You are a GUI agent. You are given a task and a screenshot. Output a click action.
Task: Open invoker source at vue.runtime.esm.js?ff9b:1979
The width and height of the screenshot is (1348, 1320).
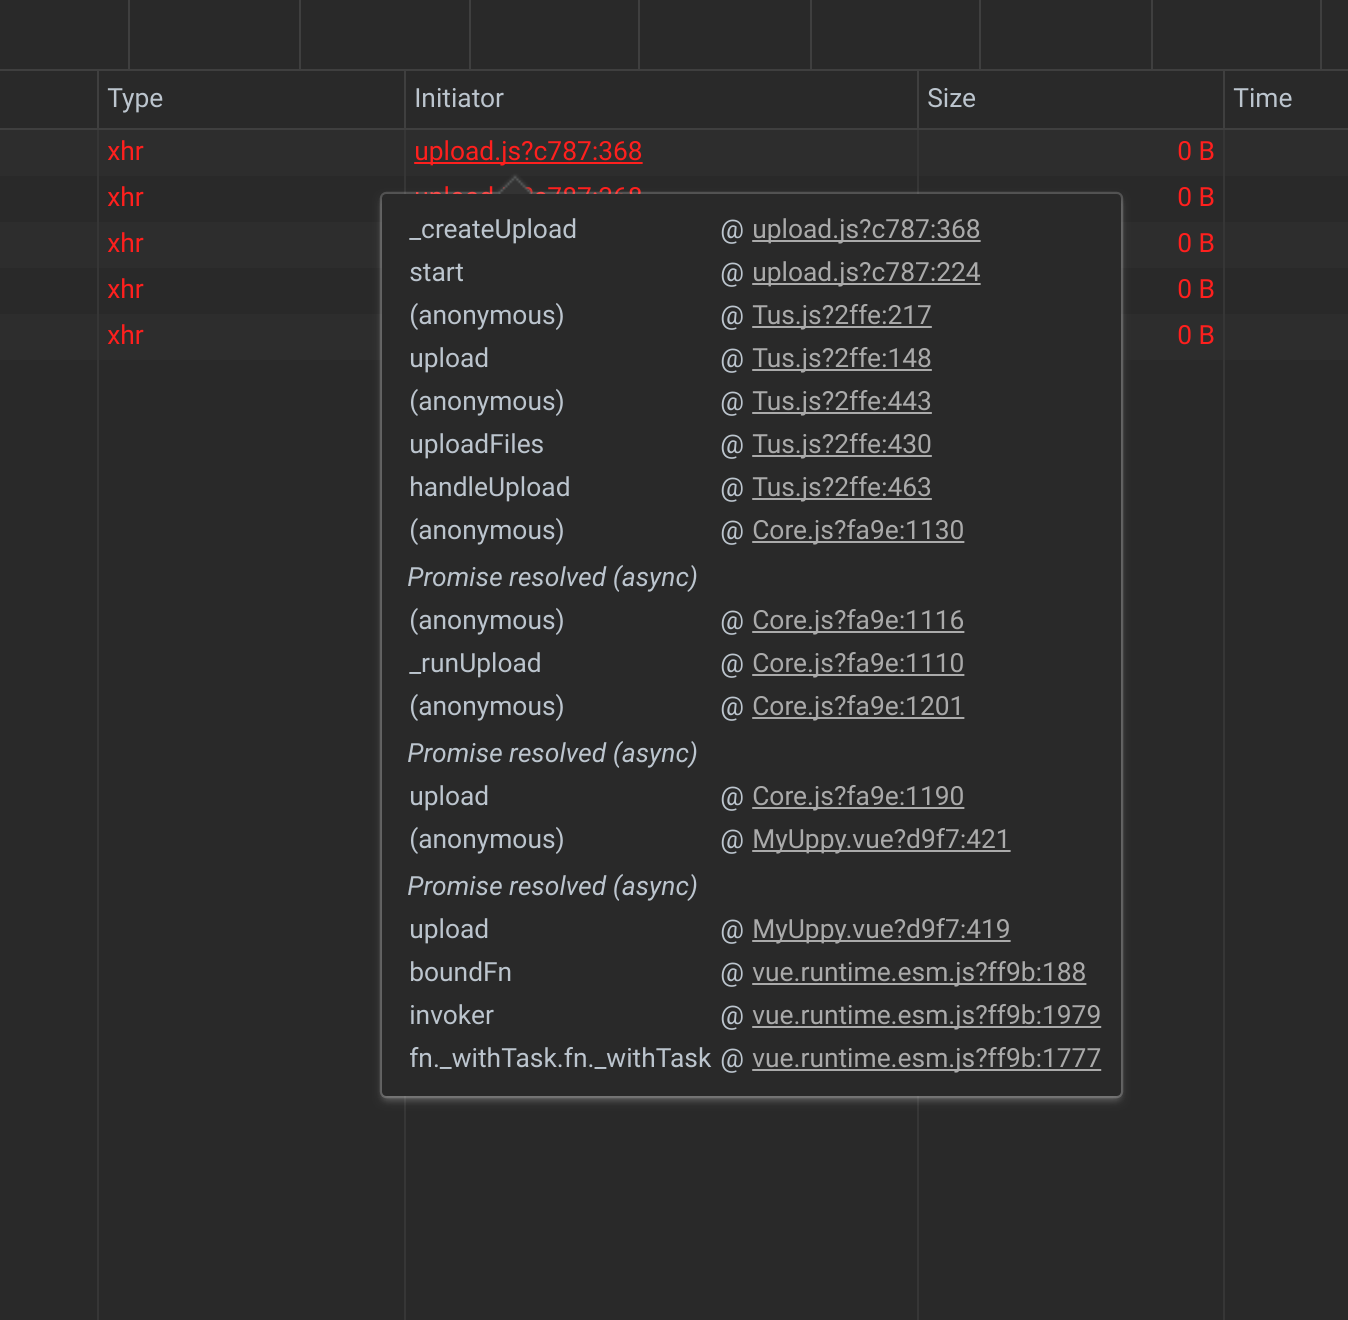point(926,1015)
